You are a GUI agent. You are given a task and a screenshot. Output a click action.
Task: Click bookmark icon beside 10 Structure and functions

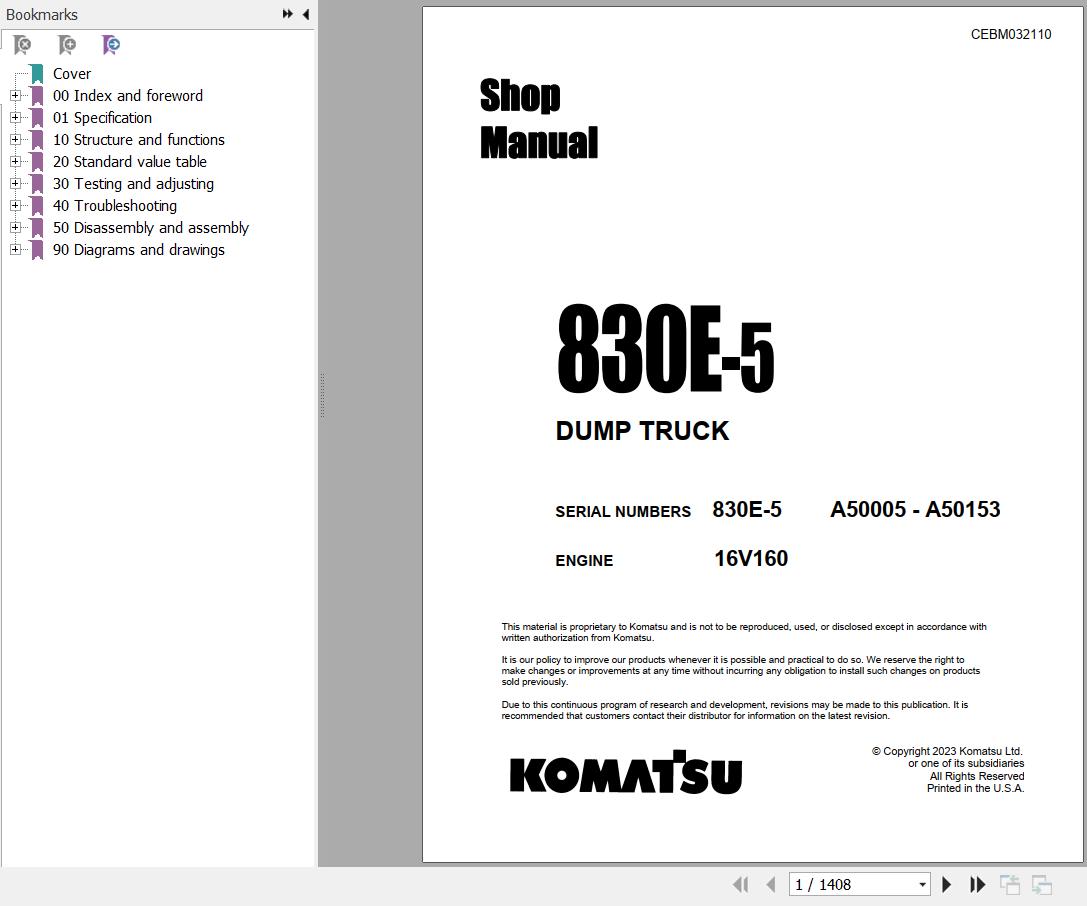click(x=37, y=140)
